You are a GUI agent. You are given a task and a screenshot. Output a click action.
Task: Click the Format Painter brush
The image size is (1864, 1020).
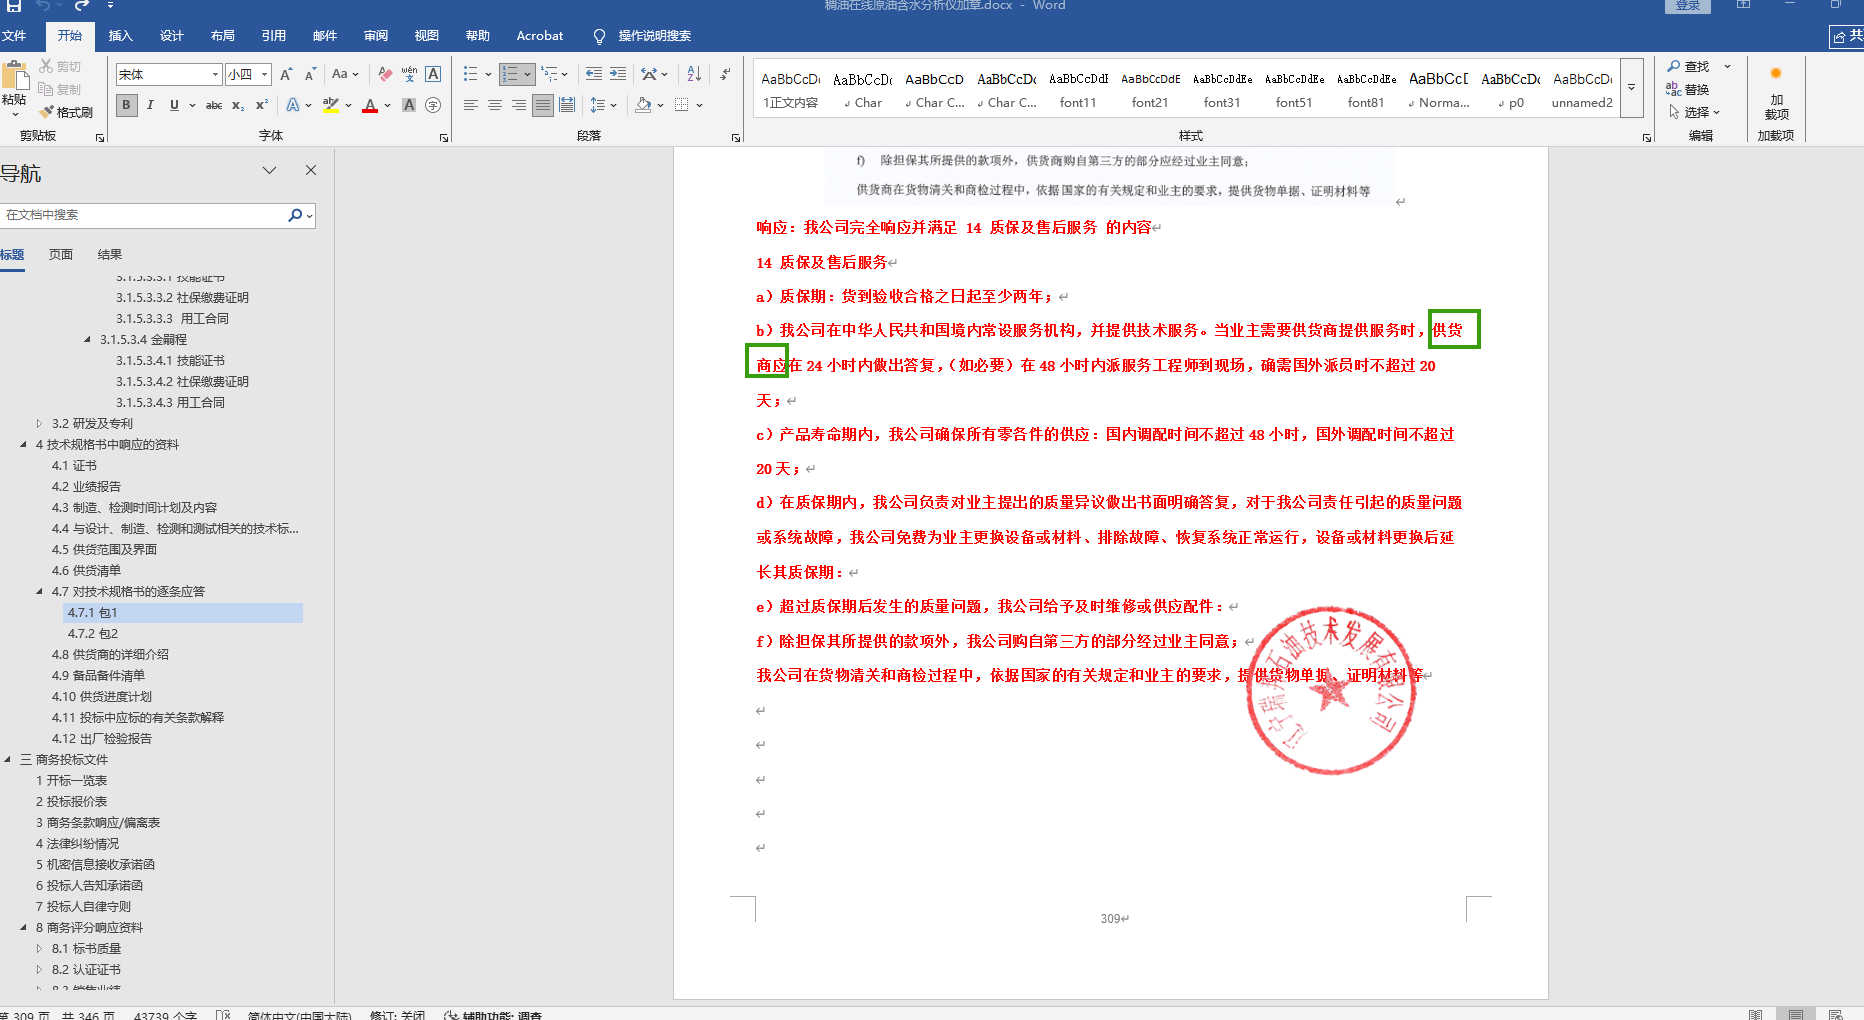[67, 112]
